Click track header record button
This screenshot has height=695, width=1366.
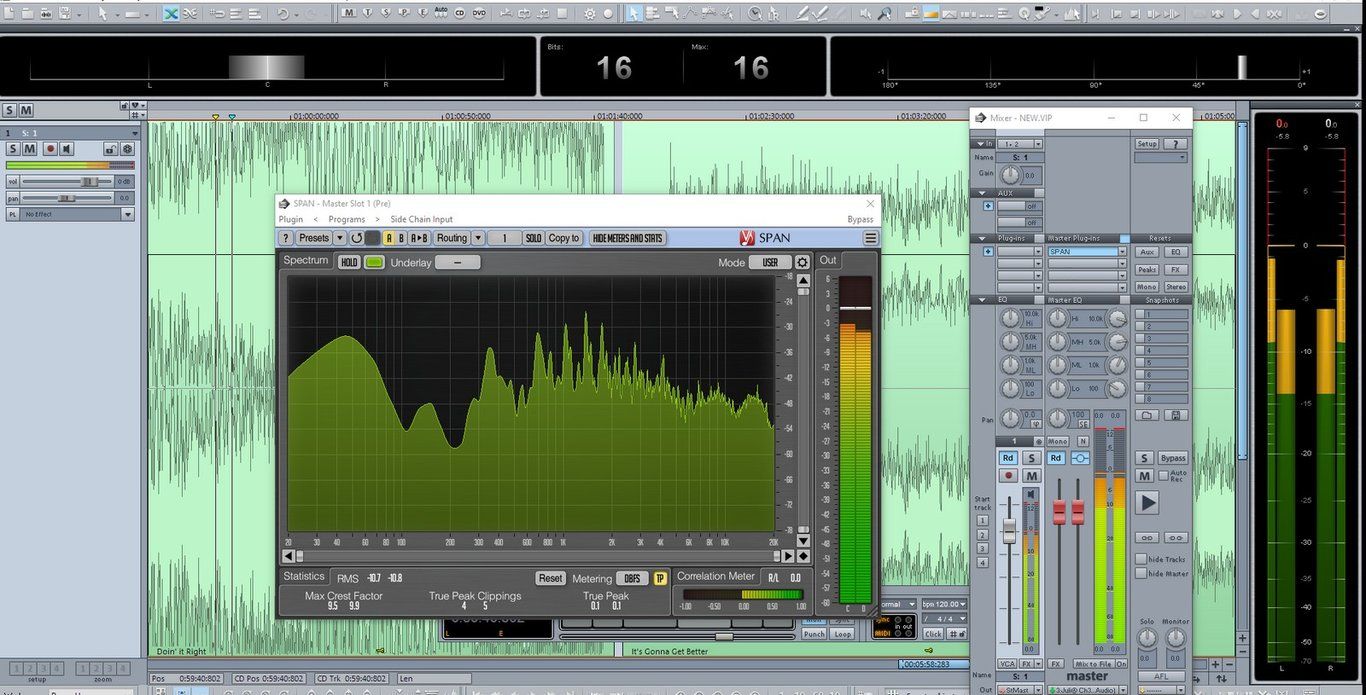coord(50,149)
